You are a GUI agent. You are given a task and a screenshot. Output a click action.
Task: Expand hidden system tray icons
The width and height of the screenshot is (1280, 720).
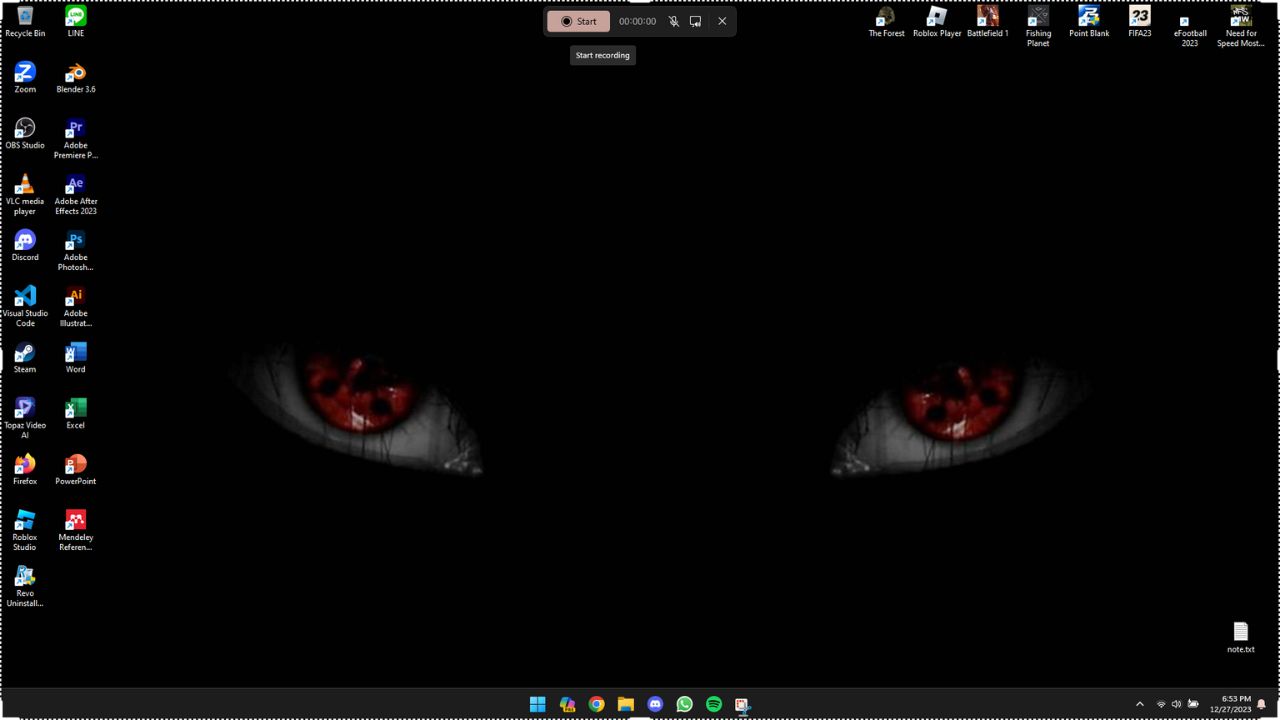coord(1140,704)
